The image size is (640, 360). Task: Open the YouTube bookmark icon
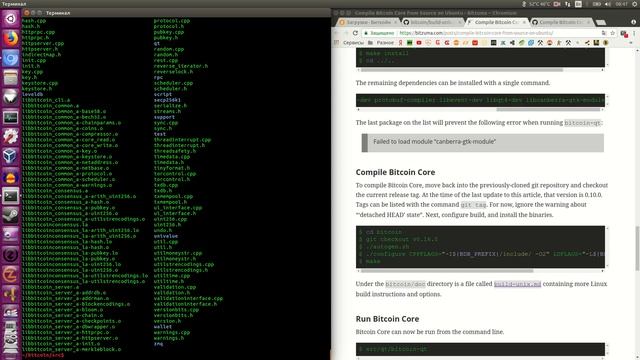(419, 42)
